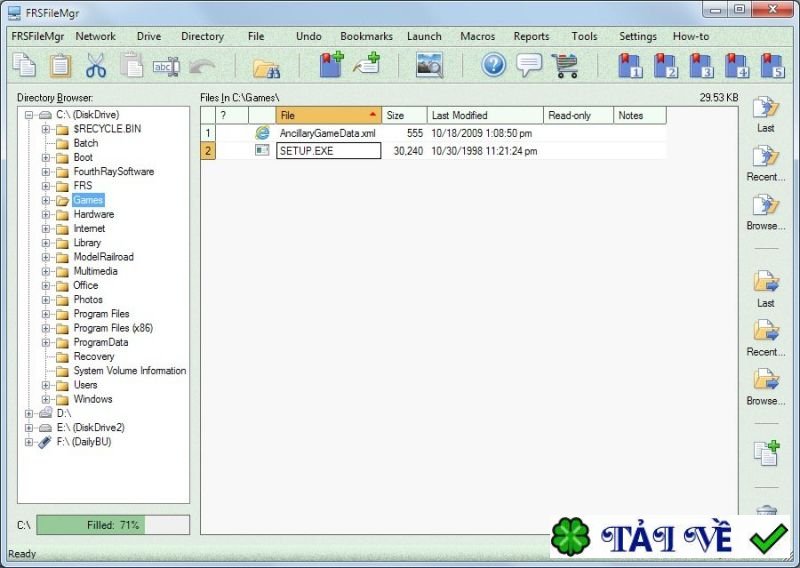
Task: Click the Rename abc toolbar icon
Action: tap(166, 66)
